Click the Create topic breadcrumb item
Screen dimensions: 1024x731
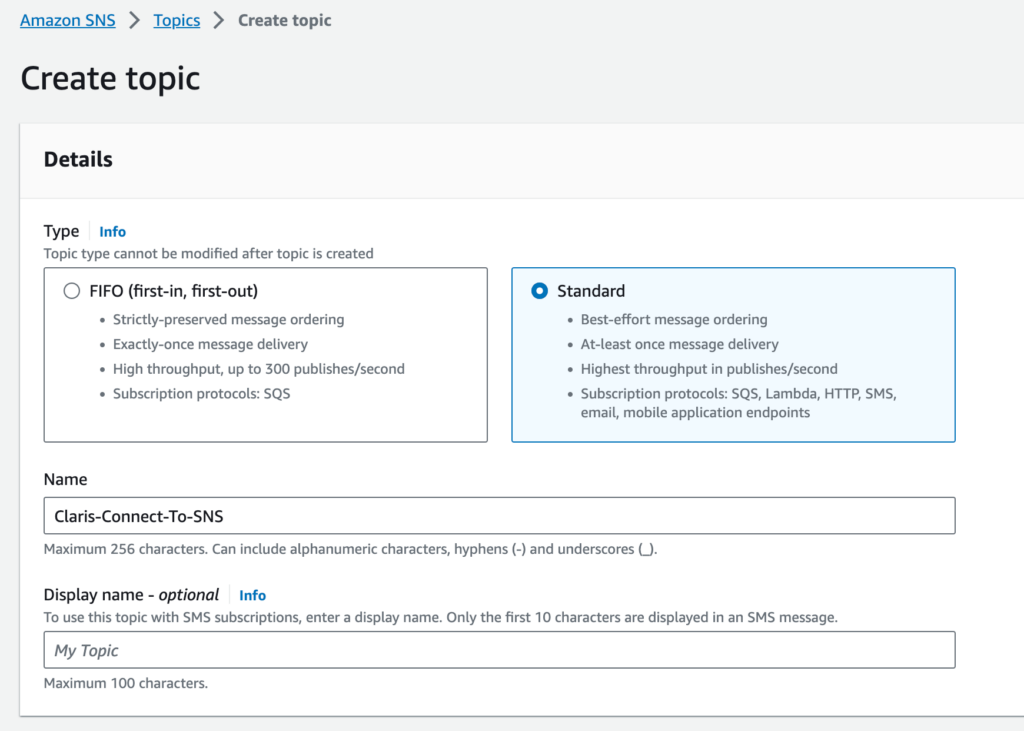click(x=284, y=20)
